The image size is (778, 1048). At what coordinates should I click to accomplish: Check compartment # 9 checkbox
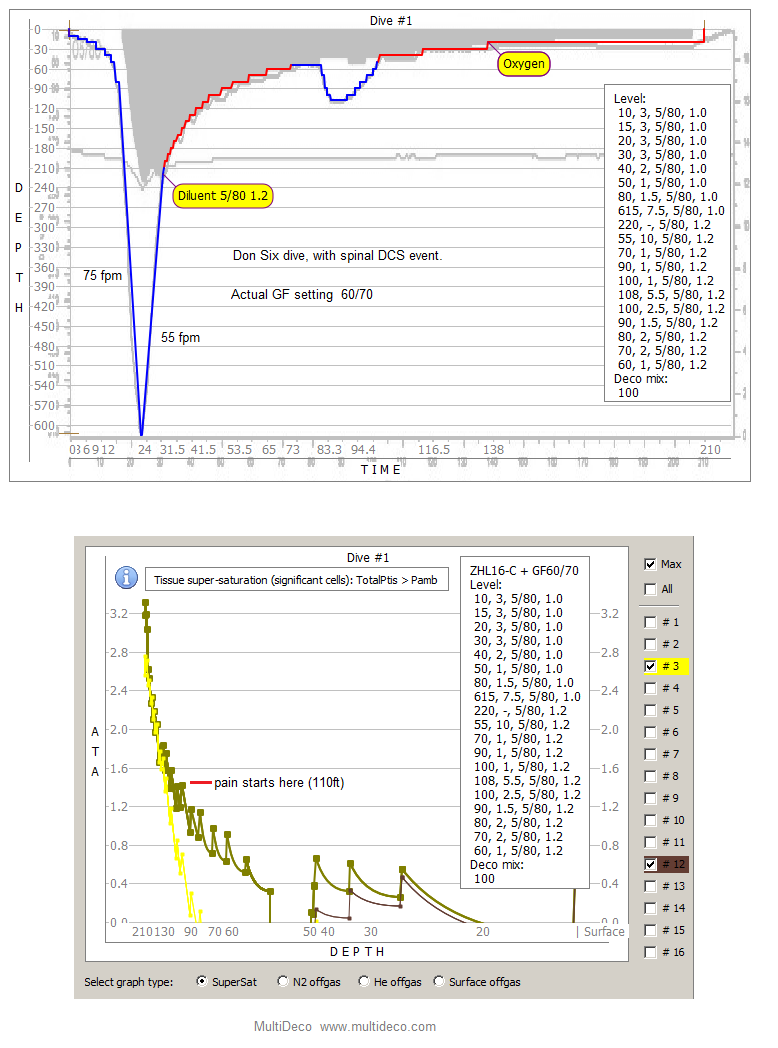[x=650, y=799]
